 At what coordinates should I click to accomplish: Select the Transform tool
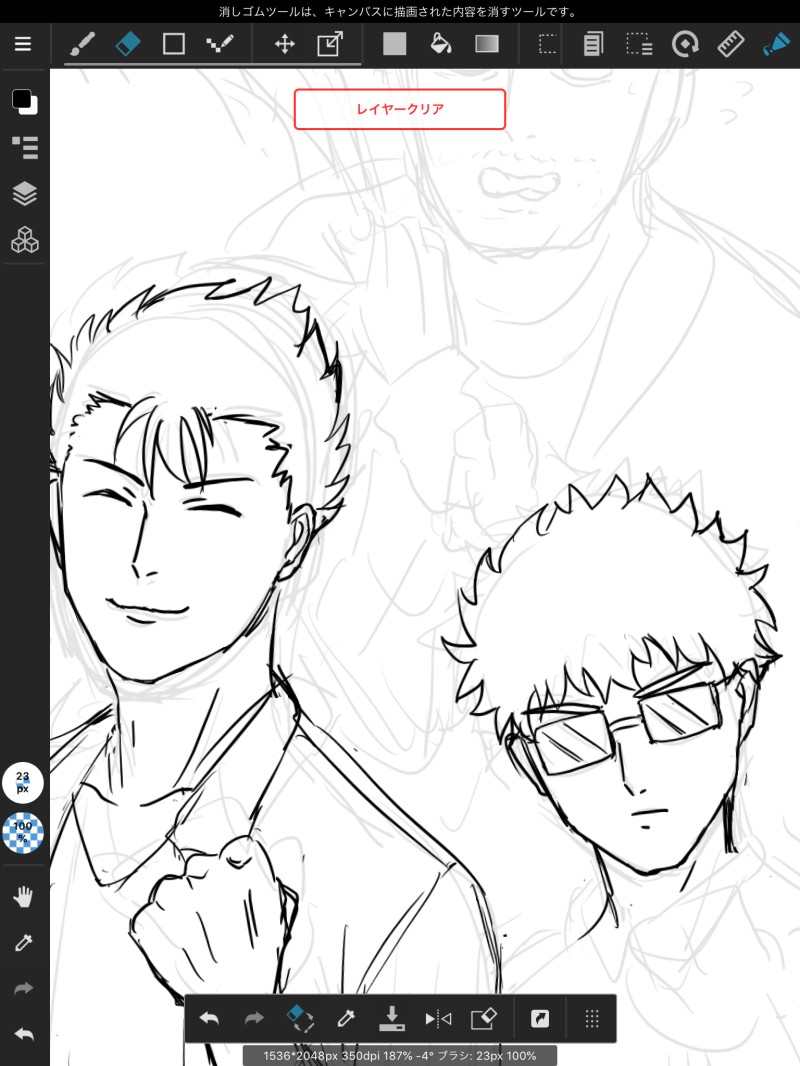point(330,44)
